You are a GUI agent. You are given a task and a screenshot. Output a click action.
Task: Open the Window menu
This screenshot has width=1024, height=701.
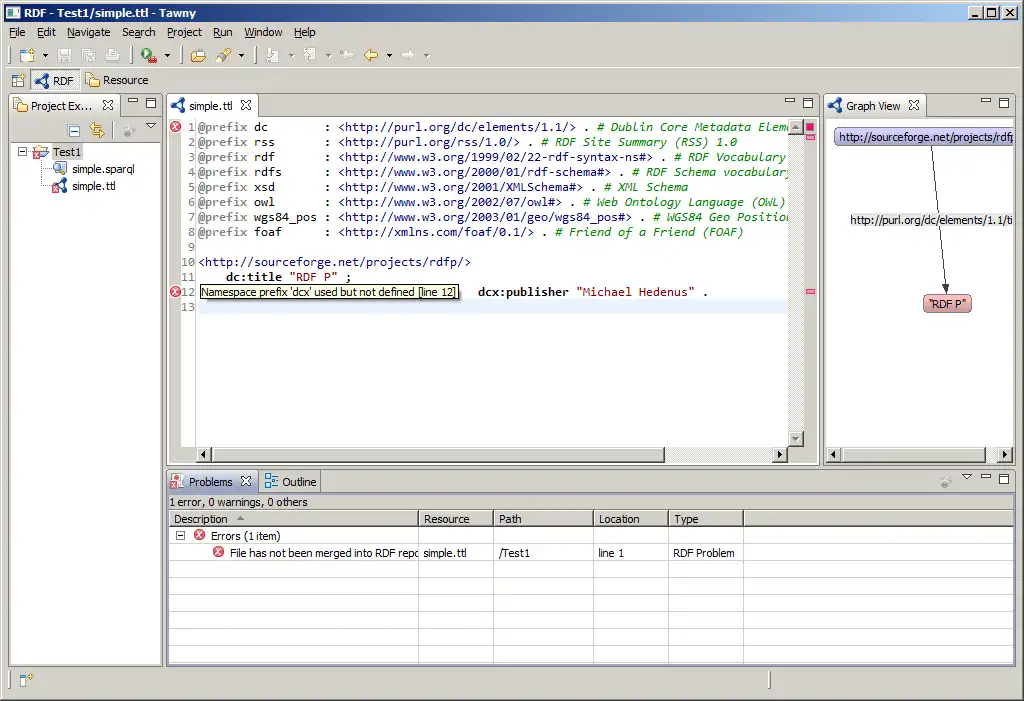point(263,32)
